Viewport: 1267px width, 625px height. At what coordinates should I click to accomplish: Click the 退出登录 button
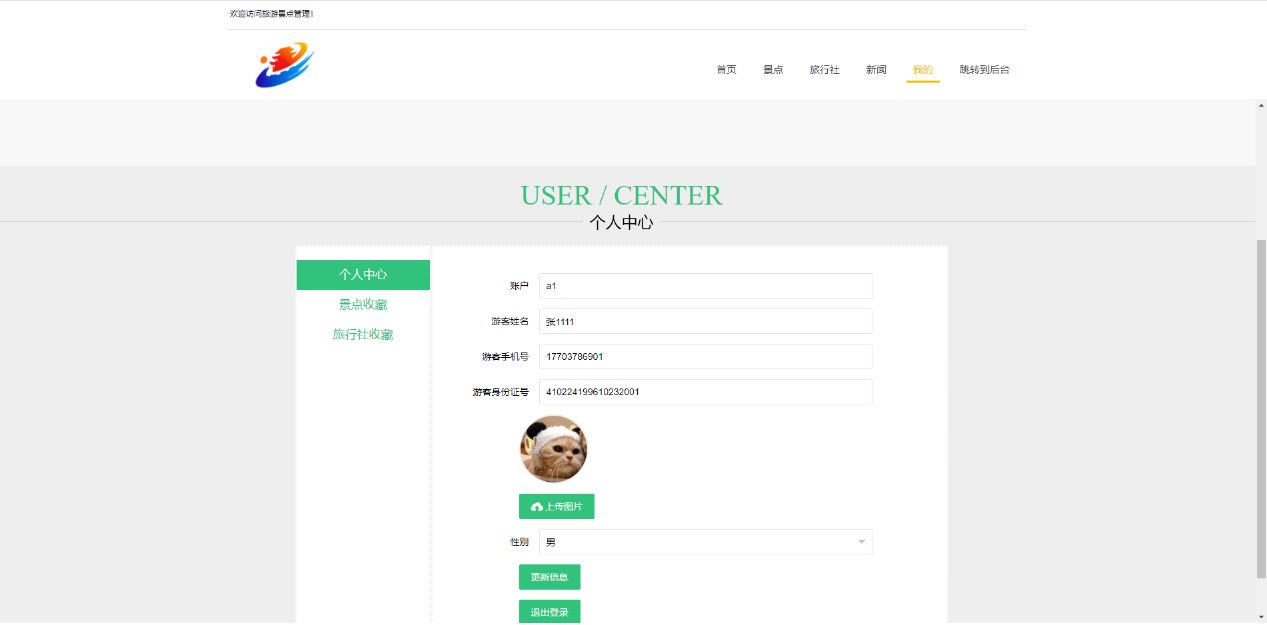coord(550,612)
